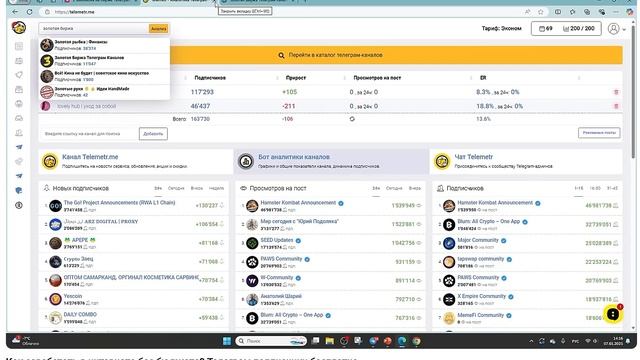Viewport: 640px width, 360px height.
Task: Open 'Yescoin' channel entry
Action: (73, 296)
